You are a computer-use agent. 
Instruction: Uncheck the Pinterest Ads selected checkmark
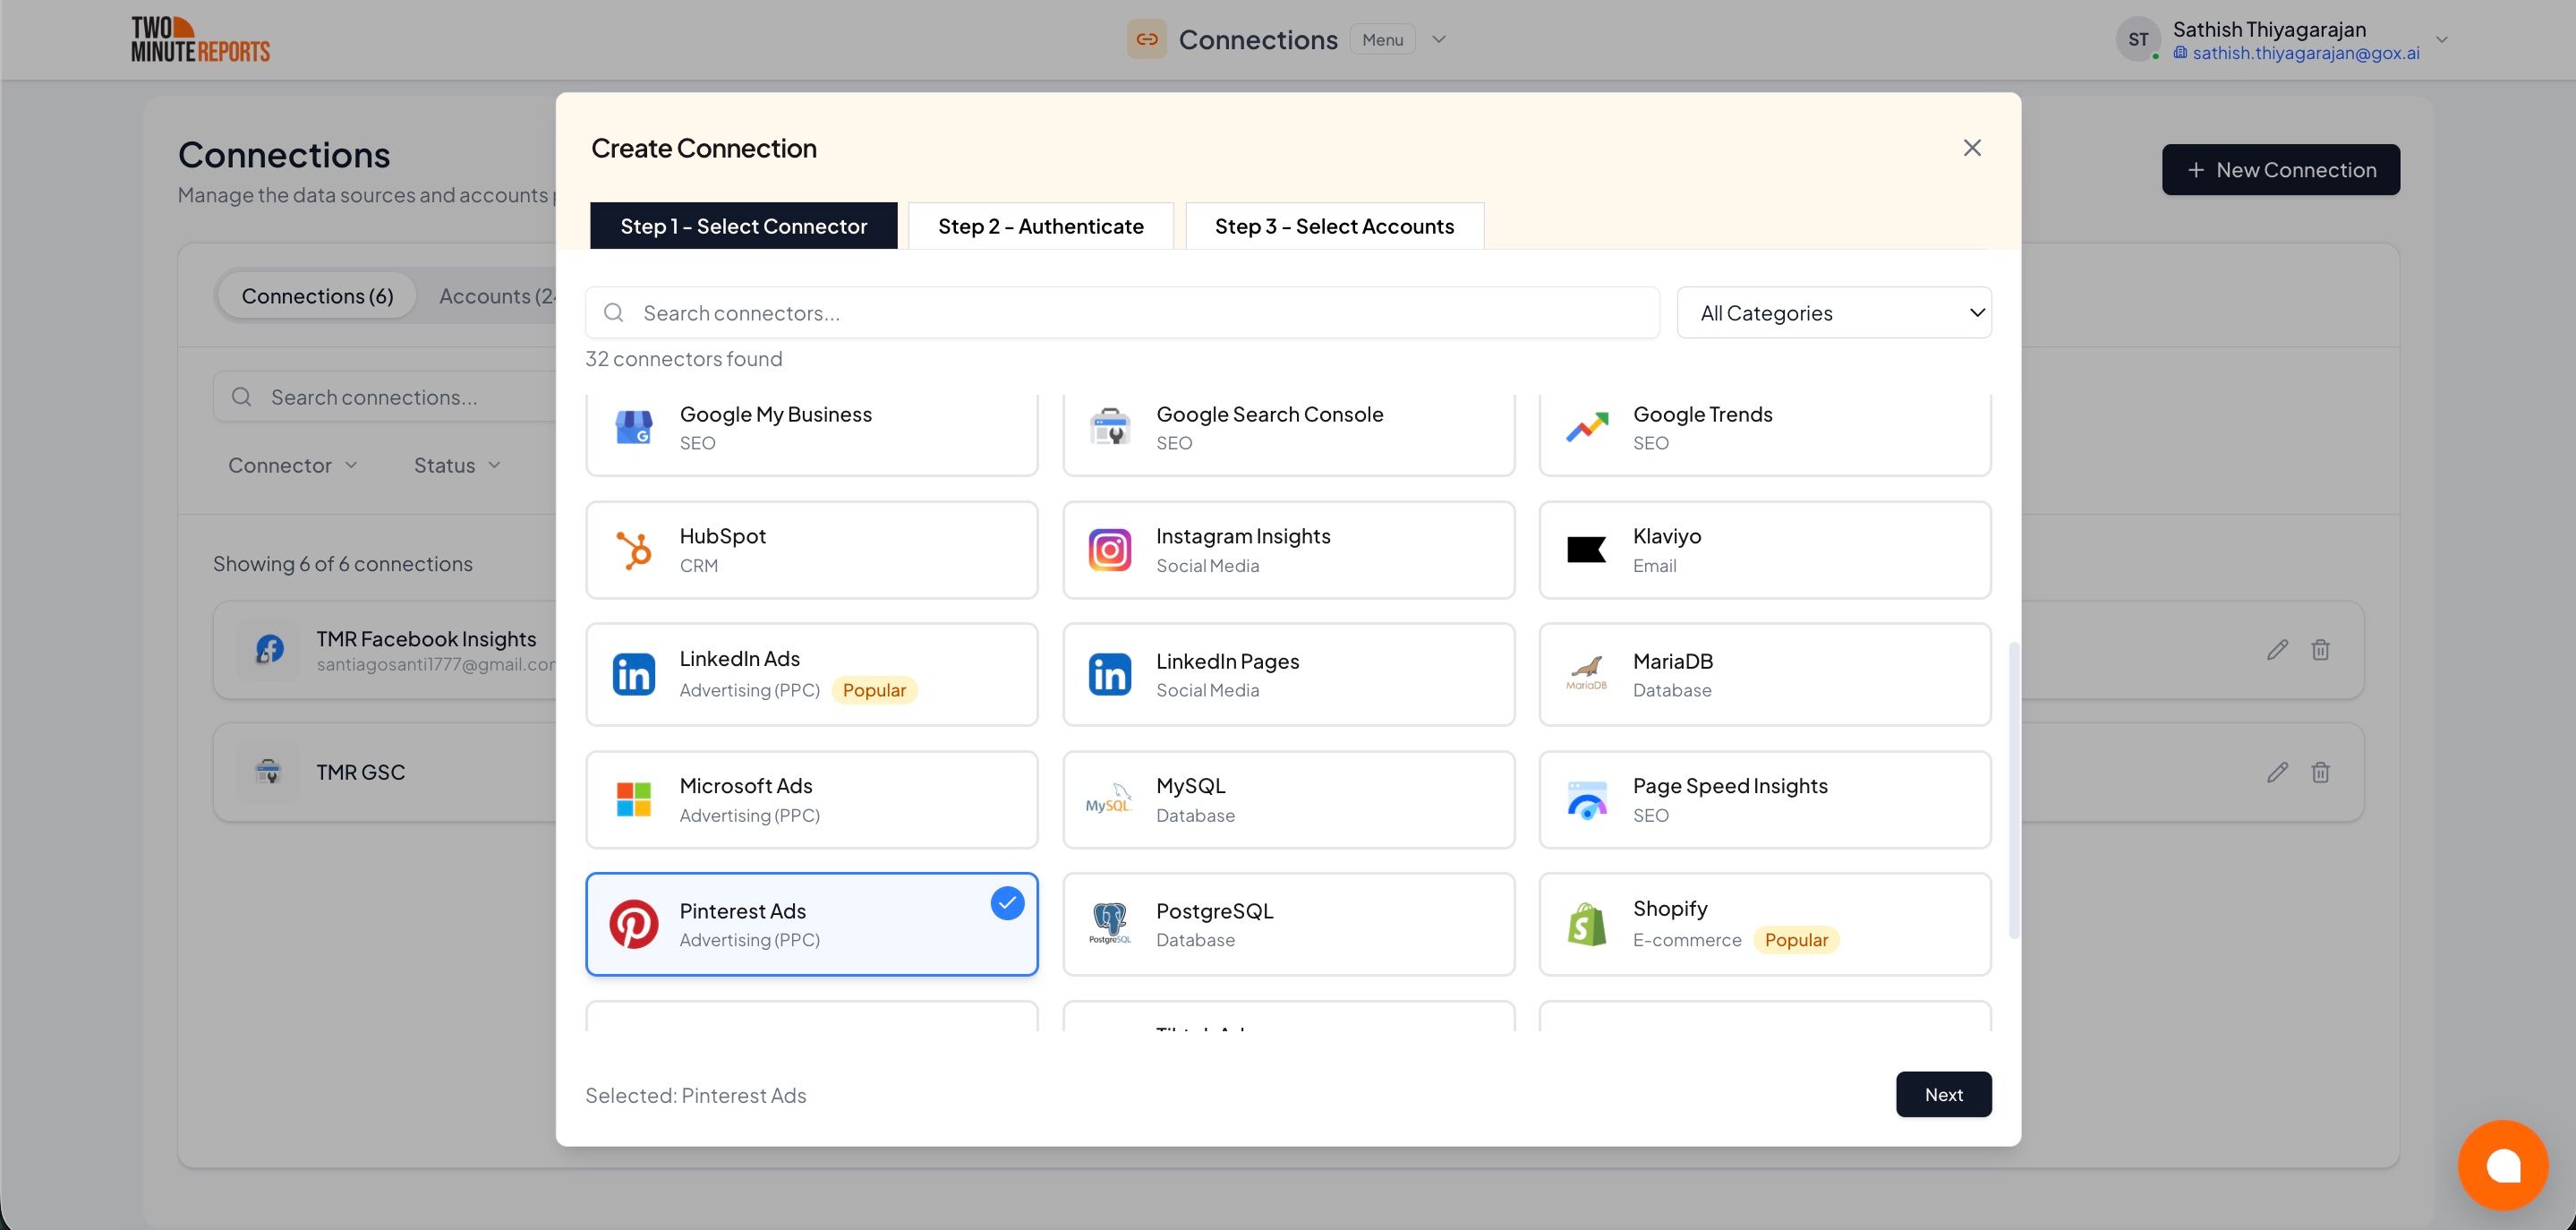(1007, 903)
